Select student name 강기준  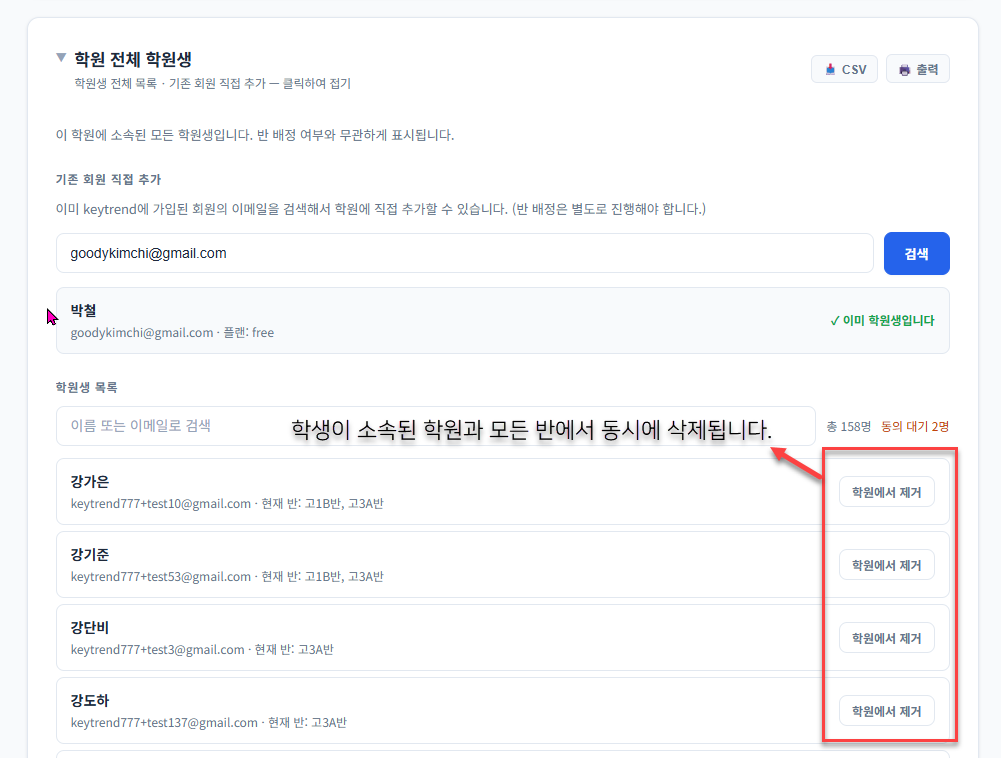click(89, 554)
